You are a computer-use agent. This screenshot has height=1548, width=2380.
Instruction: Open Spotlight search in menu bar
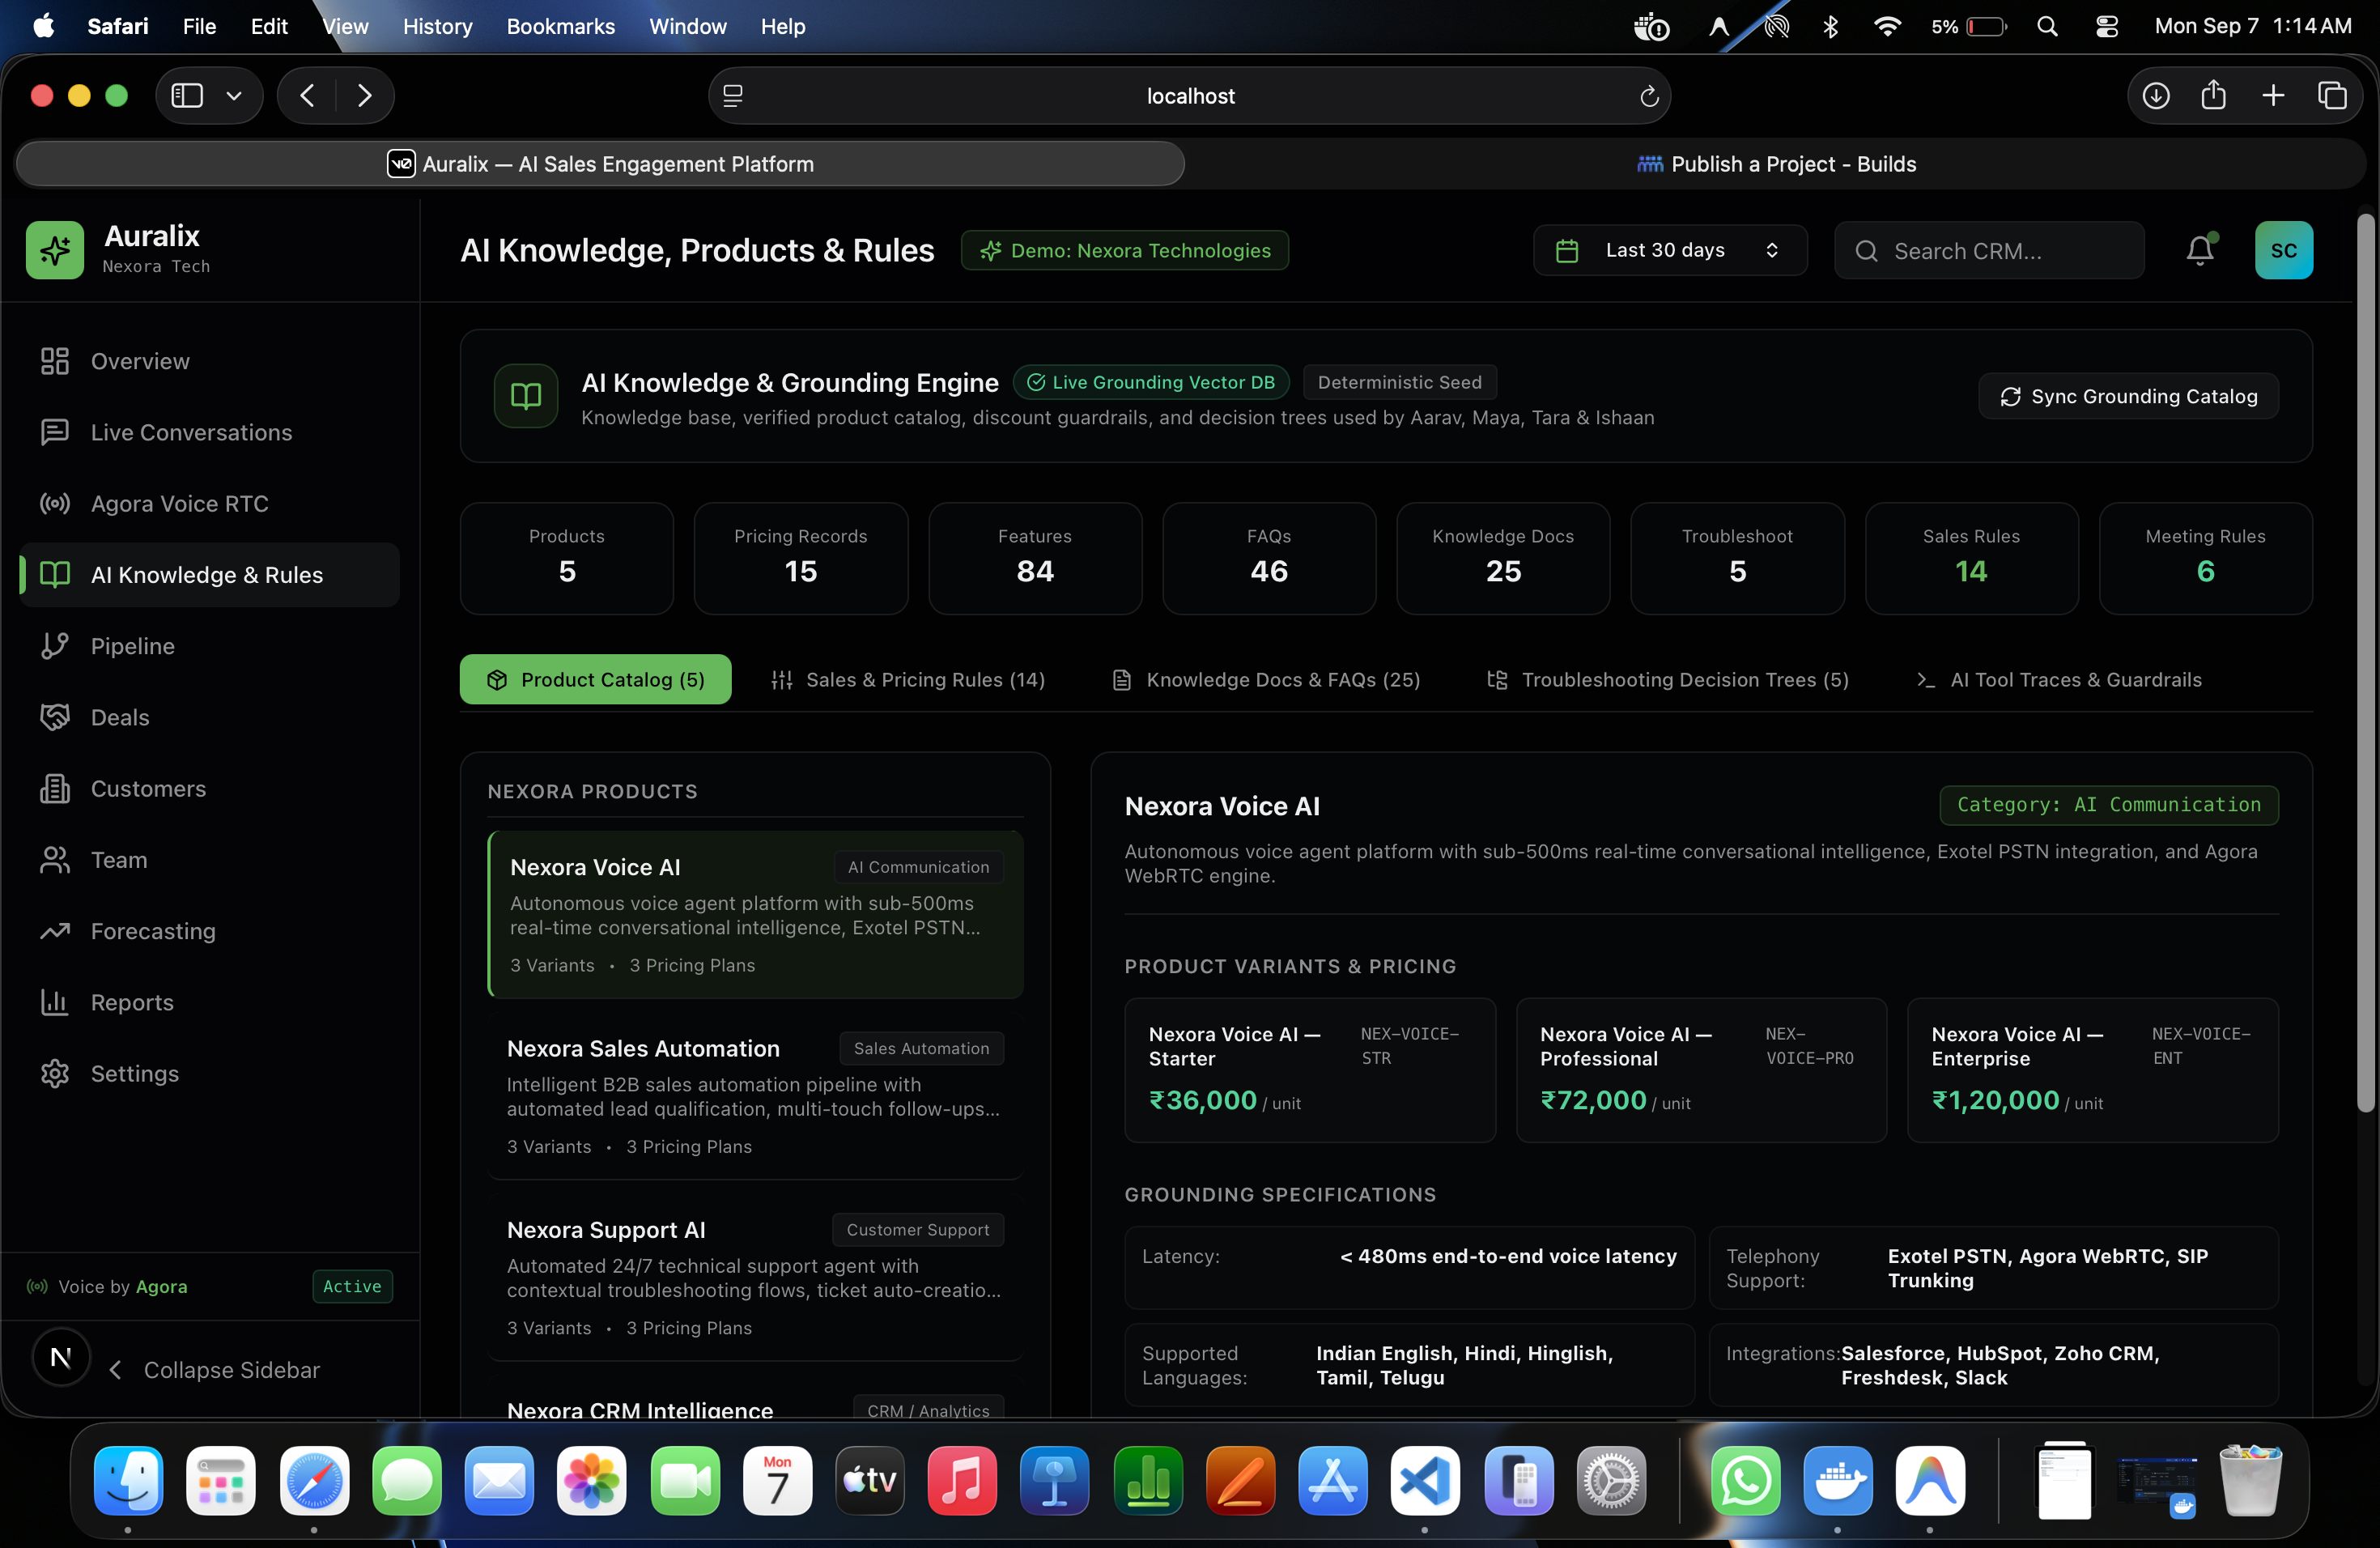(2046, 26)
